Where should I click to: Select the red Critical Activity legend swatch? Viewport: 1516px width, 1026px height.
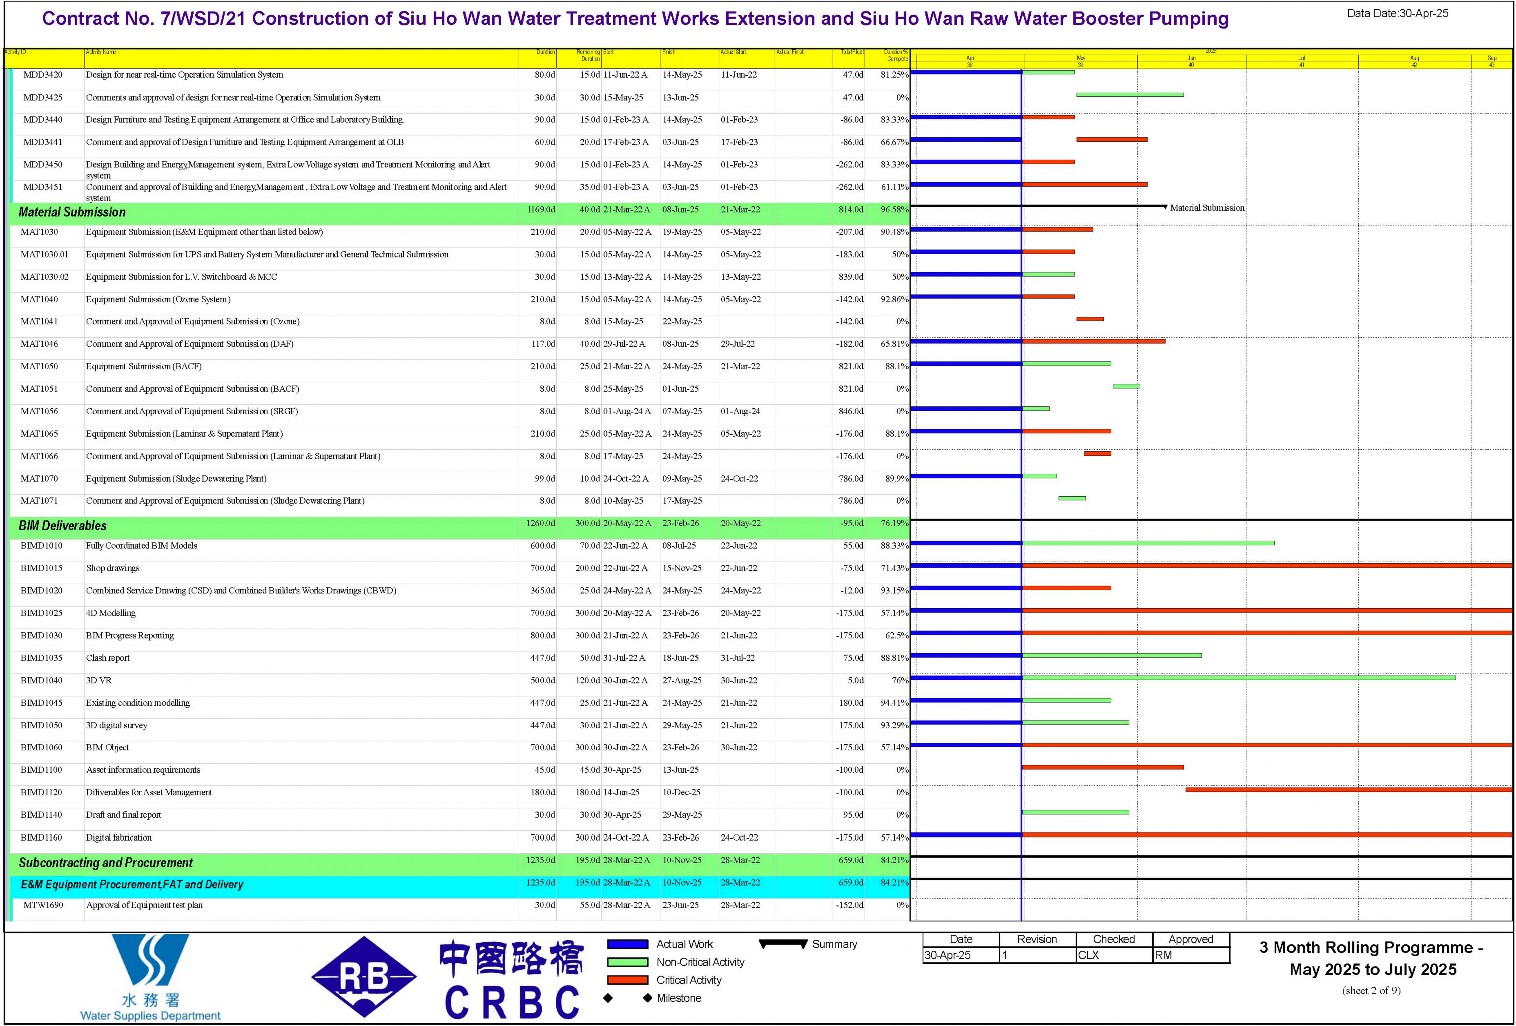coord(628,980)
